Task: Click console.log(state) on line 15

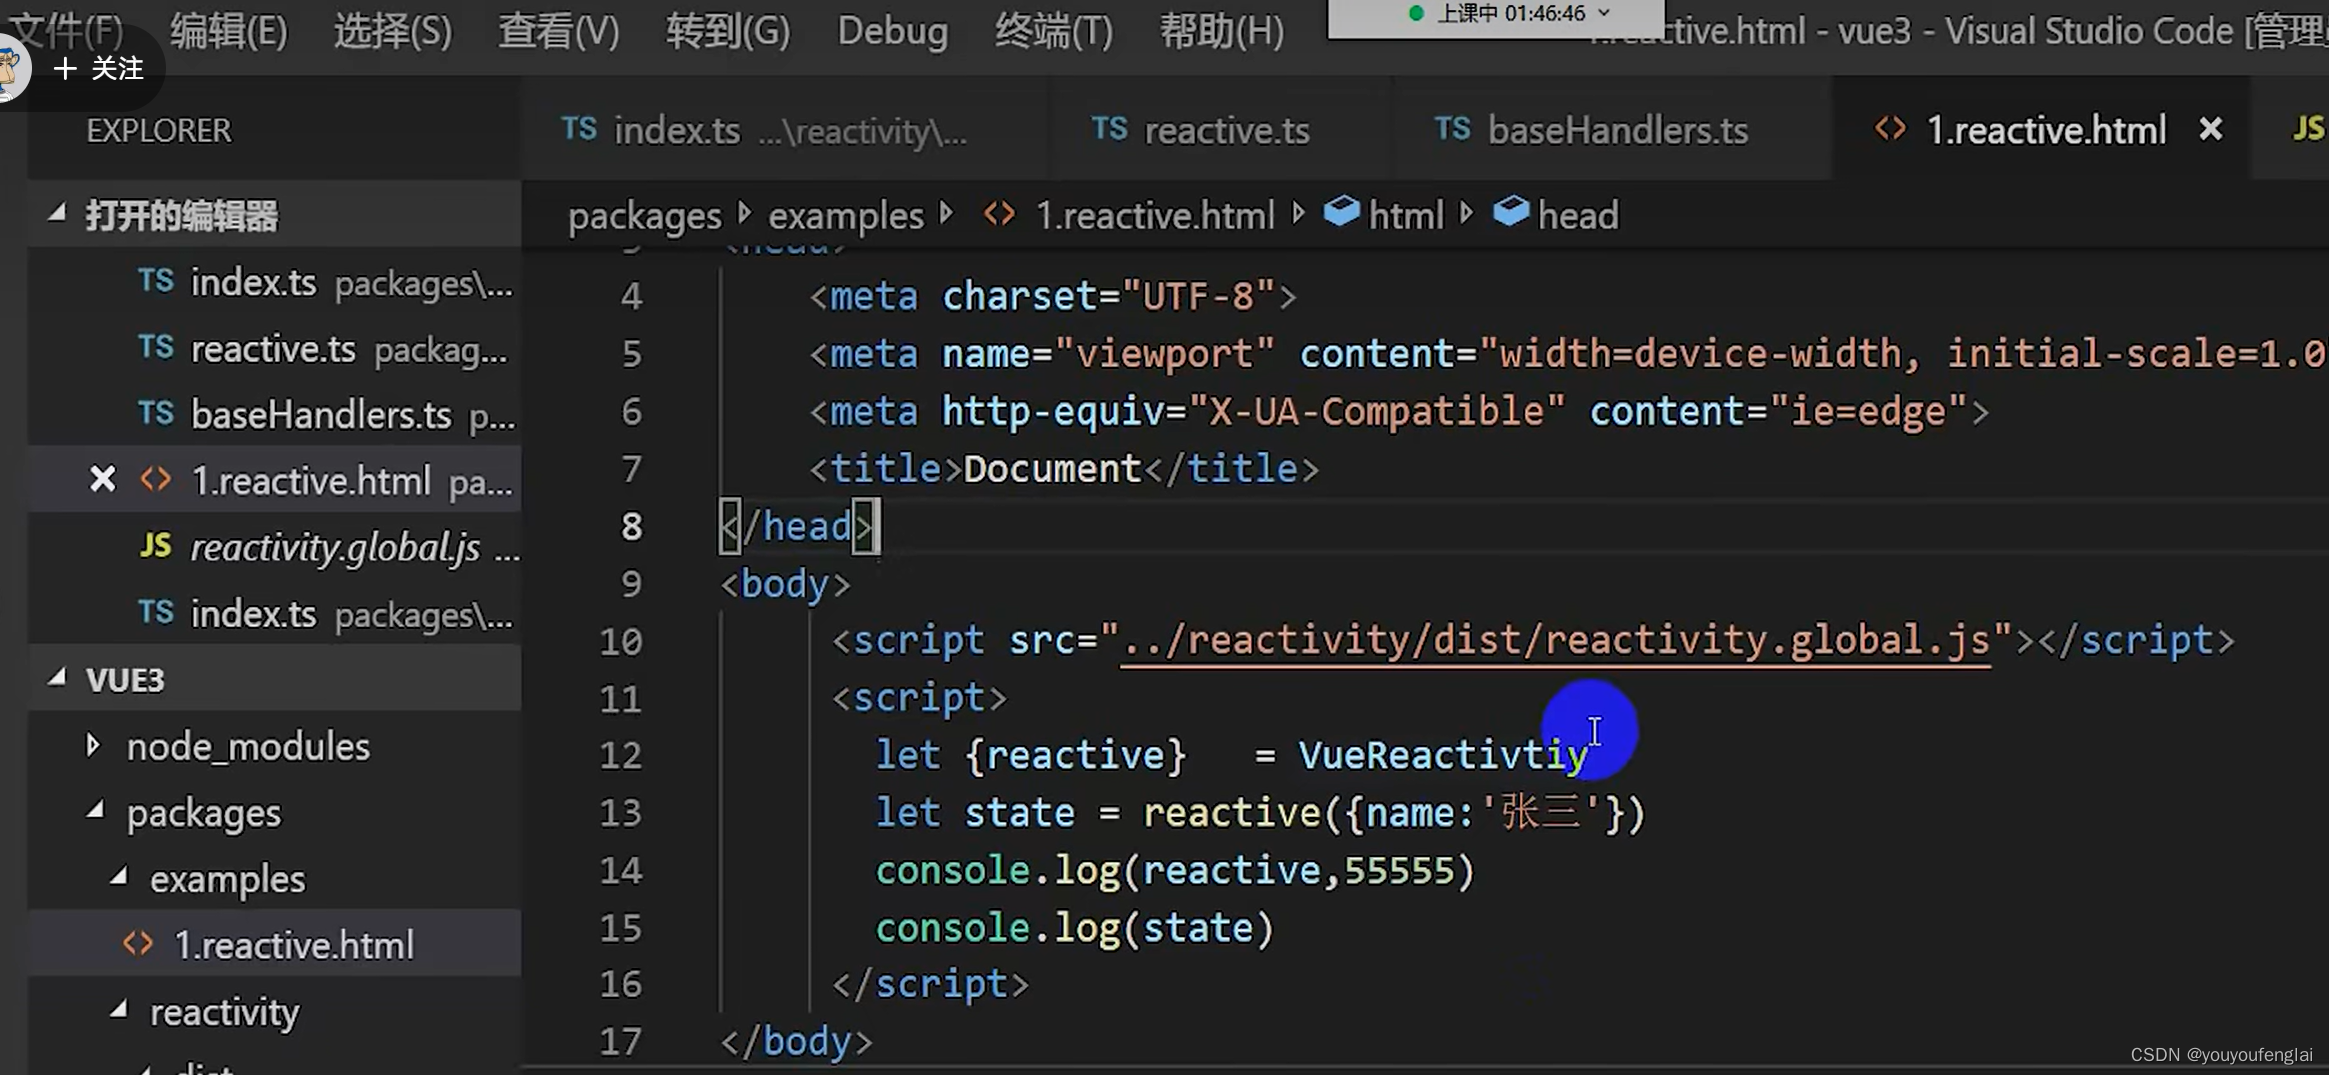Action: [x=1075, y=928]
